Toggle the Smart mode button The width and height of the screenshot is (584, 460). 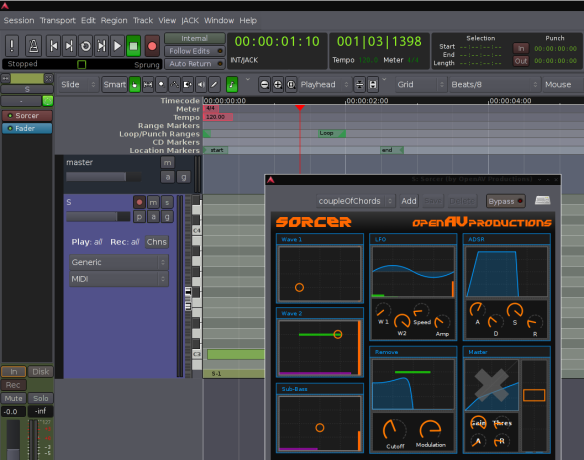[114, 85]
